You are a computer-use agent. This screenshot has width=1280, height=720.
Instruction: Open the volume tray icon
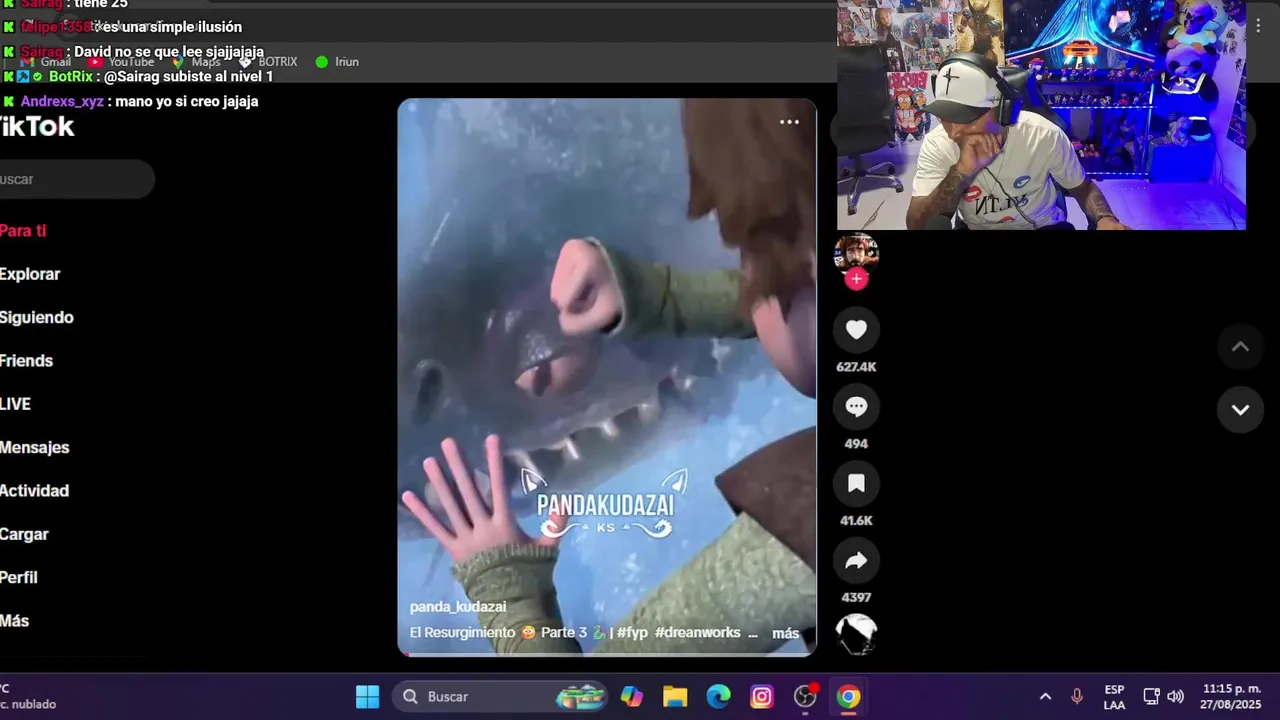point(1176,696)
